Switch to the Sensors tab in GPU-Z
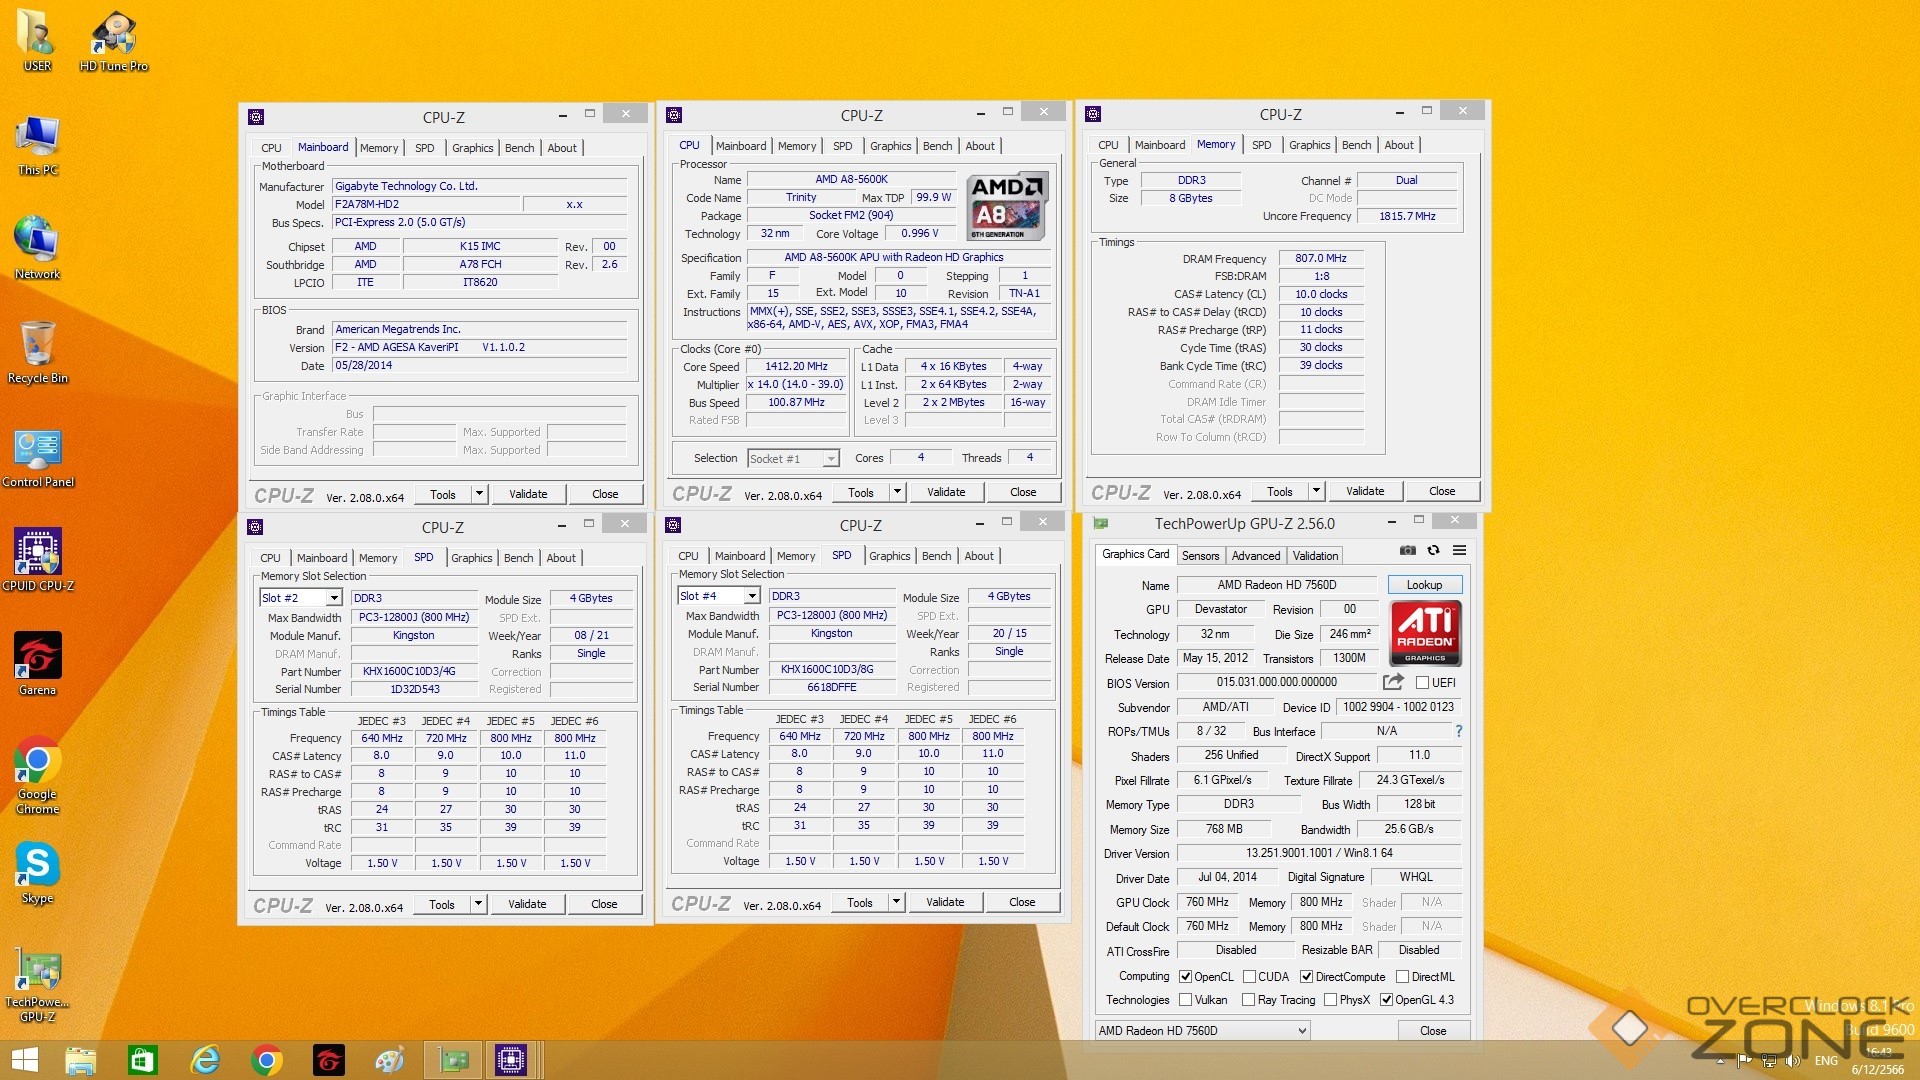The width and height of the screenshot is (1920, 1080). click(1200, 556)
